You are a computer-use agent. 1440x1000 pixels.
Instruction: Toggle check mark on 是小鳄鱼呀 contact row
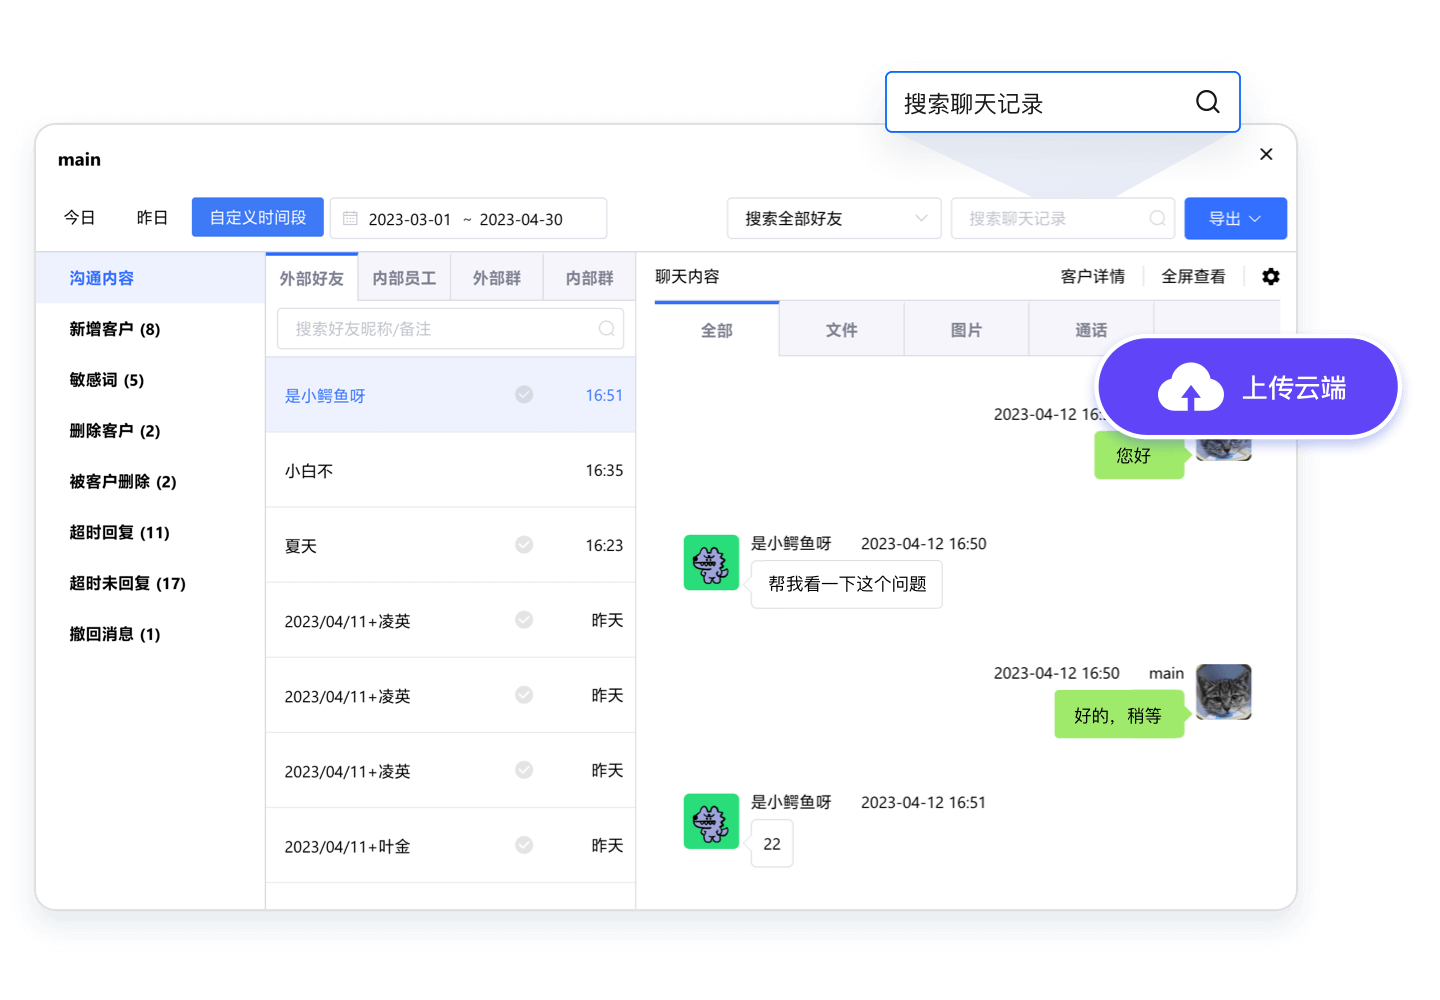(x=524, y=395)
